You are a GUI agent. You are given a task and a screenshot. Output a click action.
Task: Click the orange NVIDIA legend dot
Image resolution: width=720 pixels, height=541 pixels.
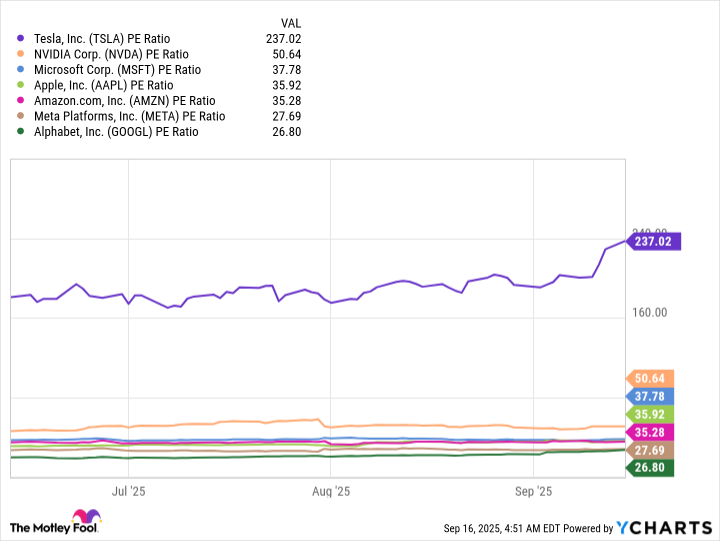(20, 54)
